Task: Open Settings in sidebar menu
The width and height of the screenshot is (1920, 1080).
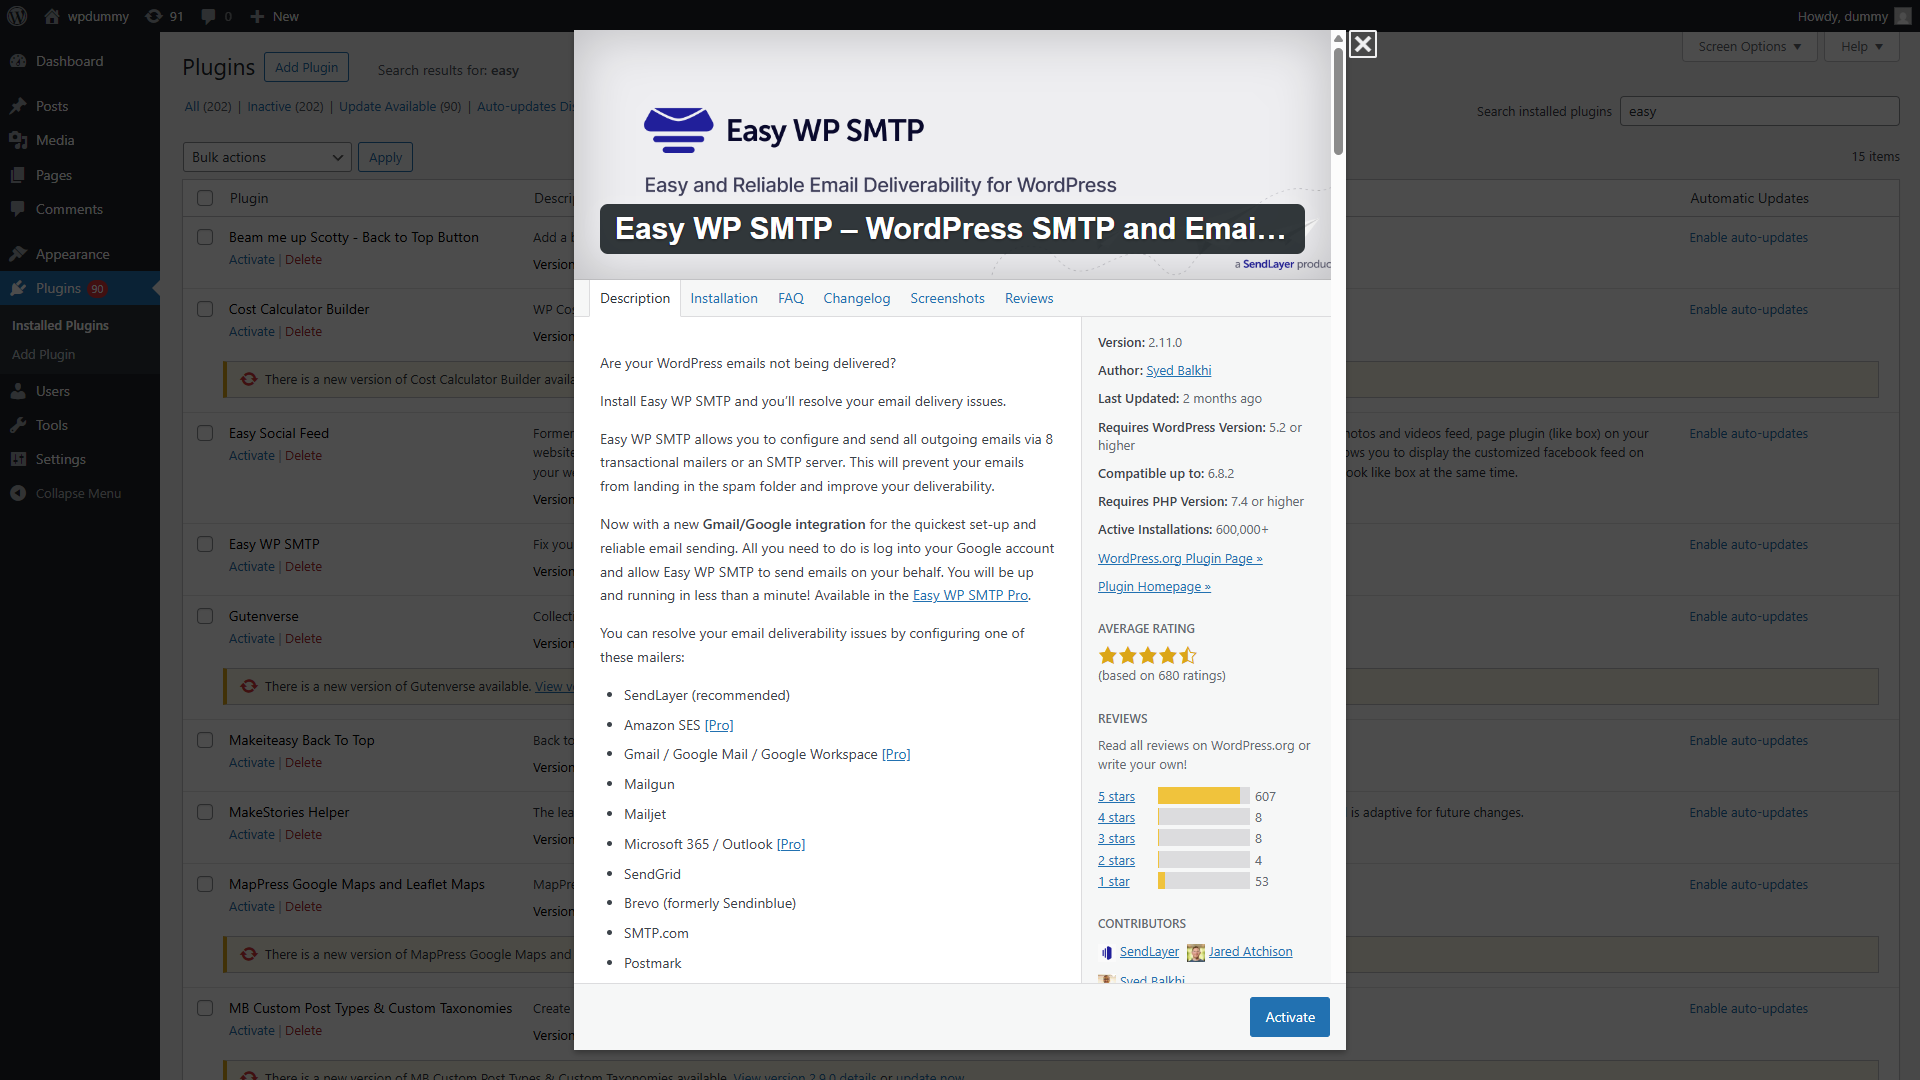Action: point(80,459)
